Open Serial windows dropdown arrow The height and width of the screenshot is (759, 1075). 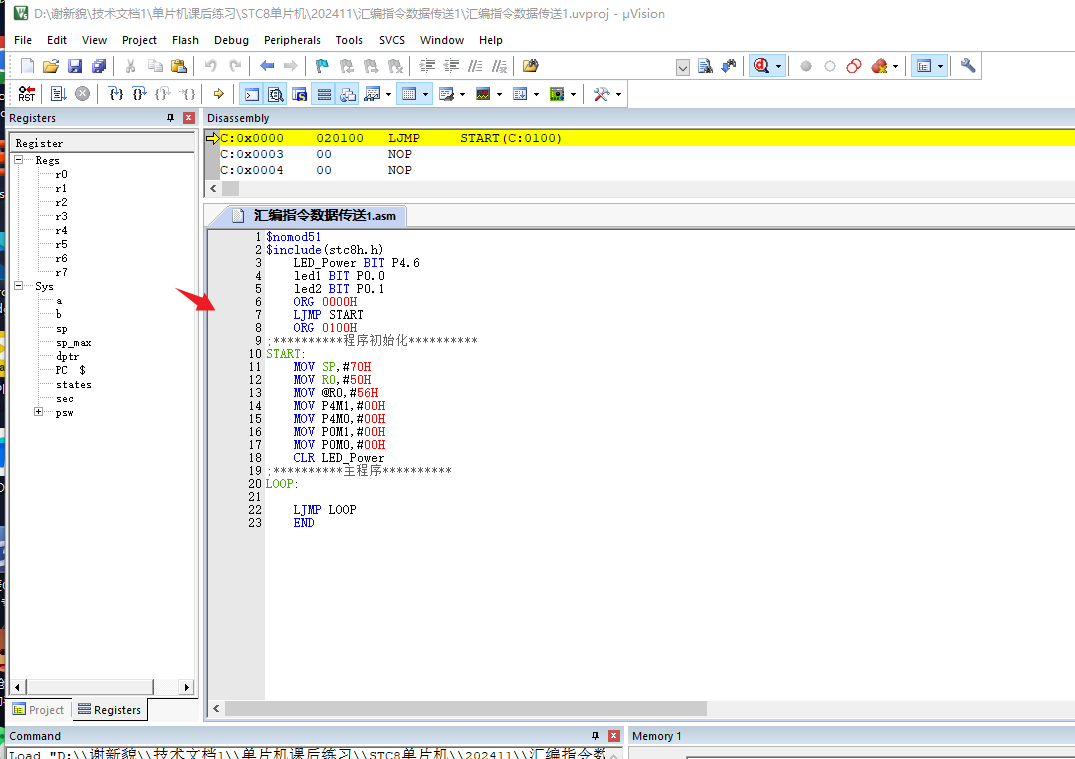[463, 94]
